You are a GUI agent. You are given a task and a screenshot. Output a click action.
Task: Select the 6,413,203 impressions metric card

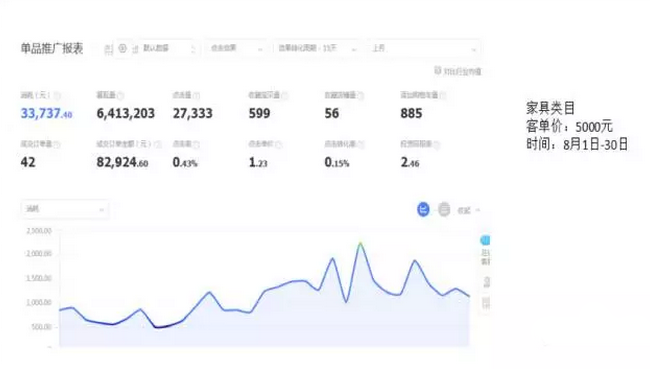126,106
